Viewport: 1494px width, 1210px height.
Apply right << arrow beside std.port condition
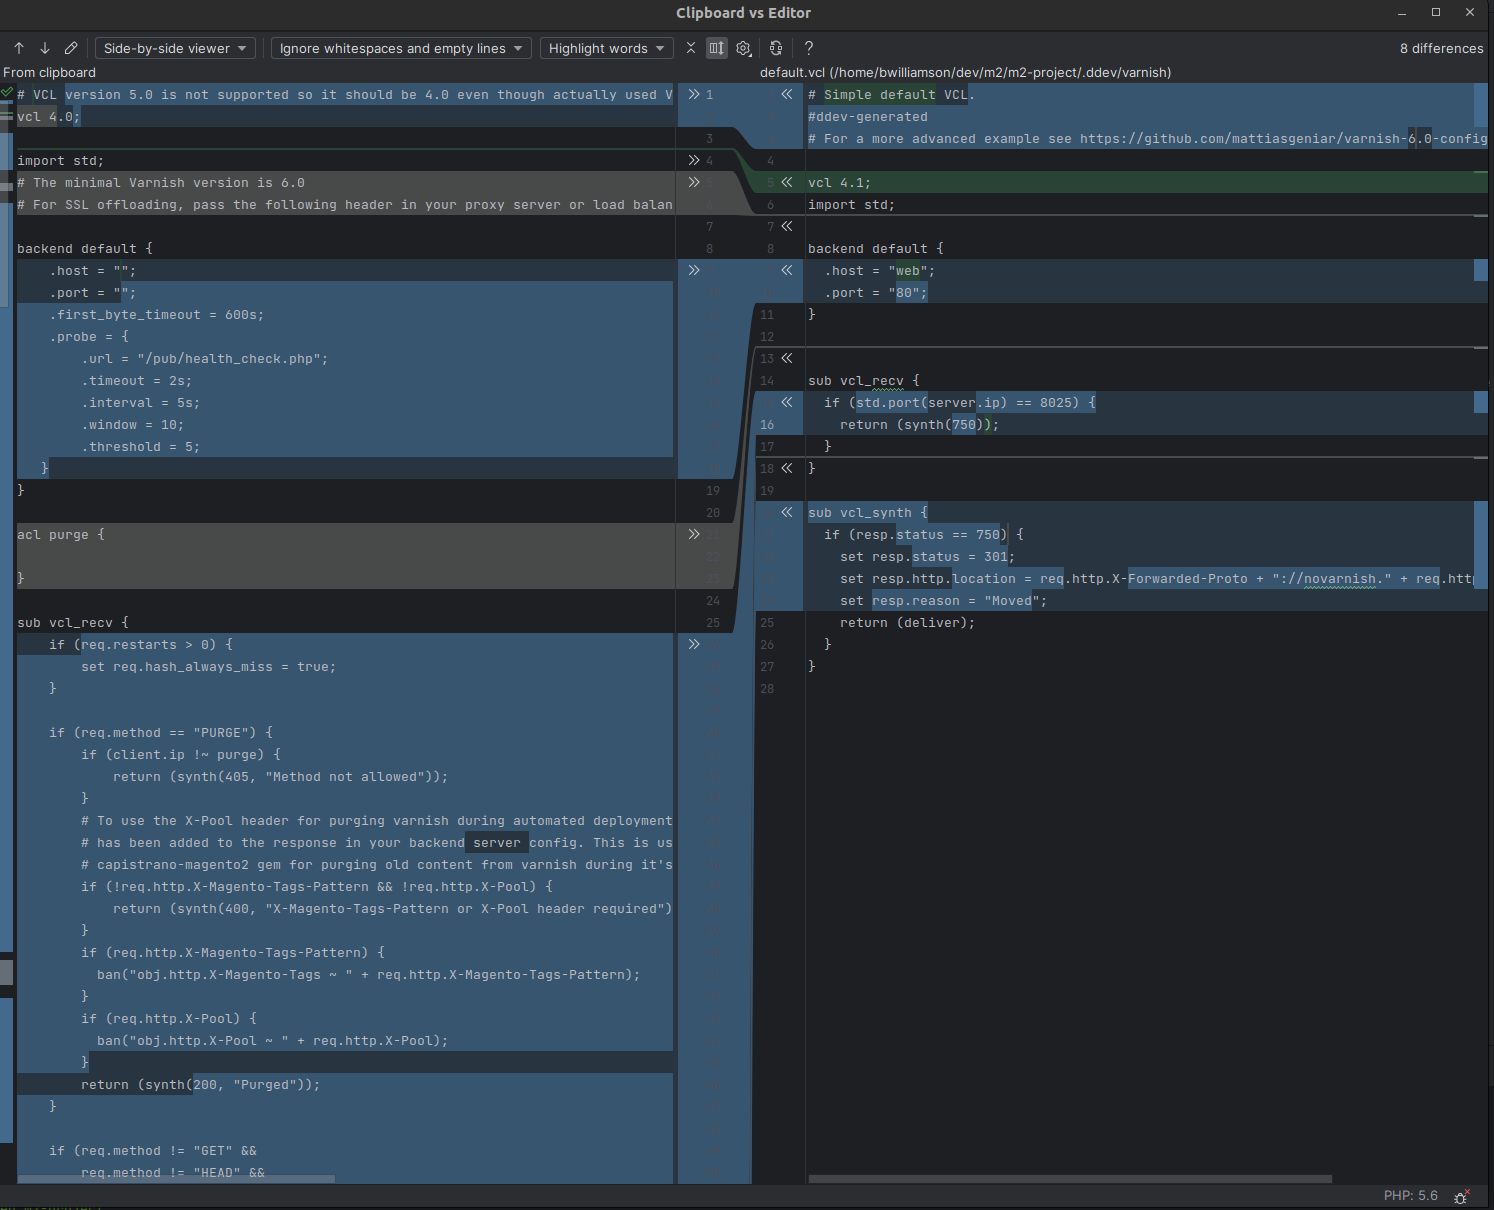[787, 402]
